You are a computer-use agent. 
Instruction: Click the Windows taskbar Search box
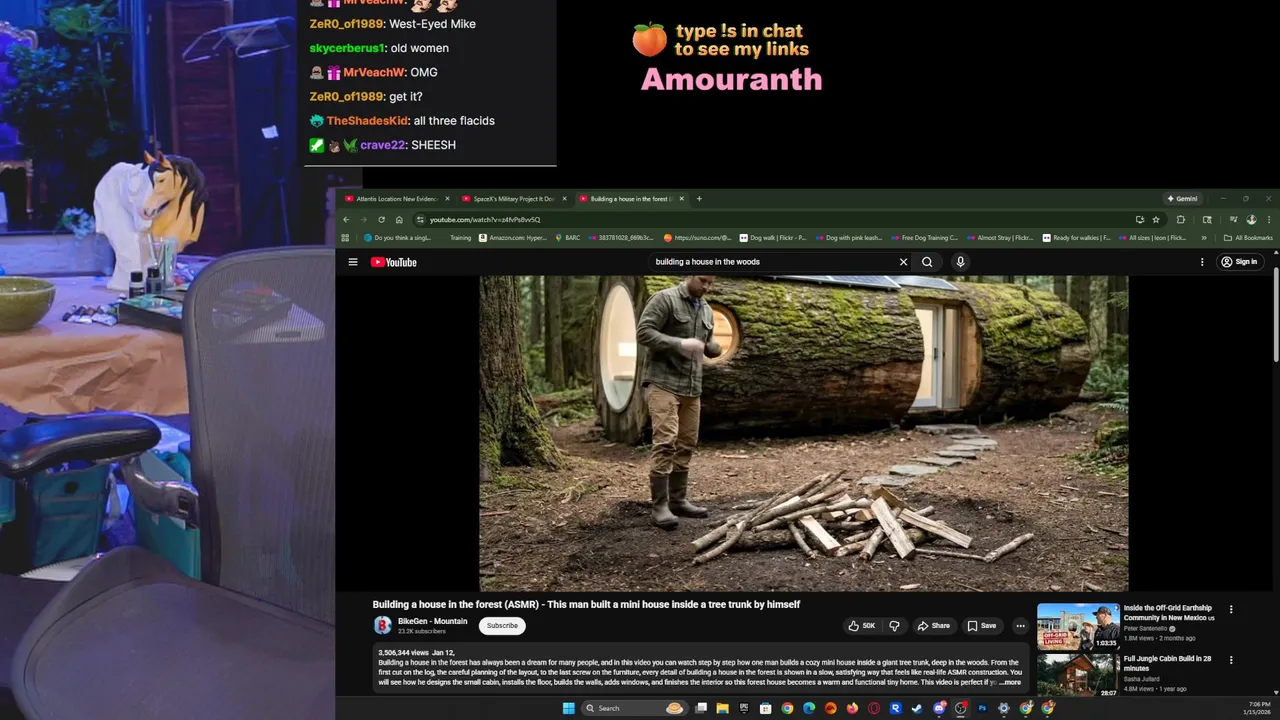pyautogui.click(x=634, y=708)
